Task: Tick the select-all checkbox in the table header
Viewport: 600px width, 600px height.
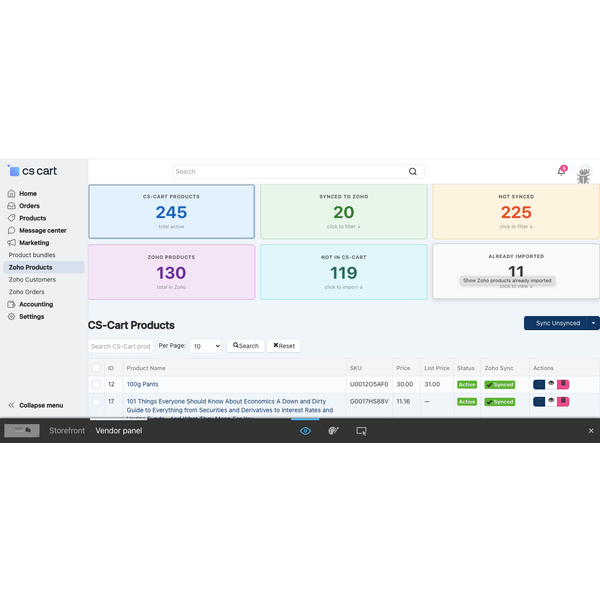Action: tap(96, 368)
